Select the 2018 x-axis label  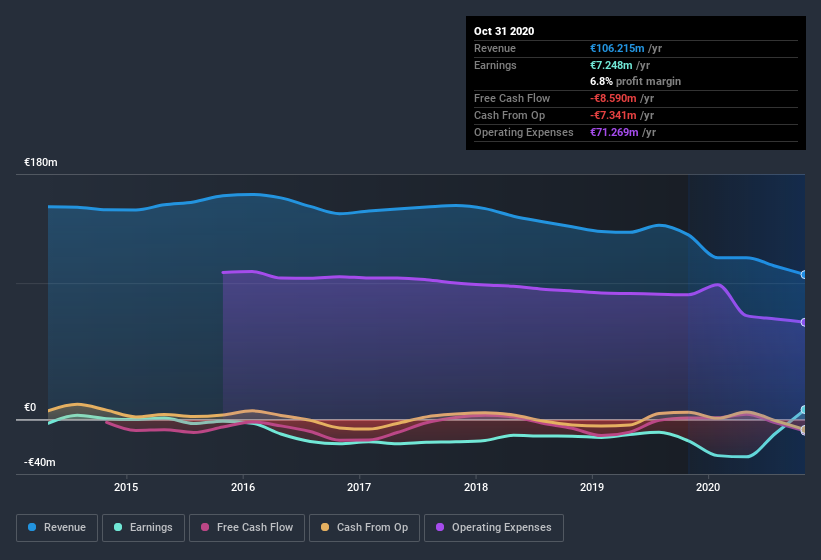pos(476,487)
